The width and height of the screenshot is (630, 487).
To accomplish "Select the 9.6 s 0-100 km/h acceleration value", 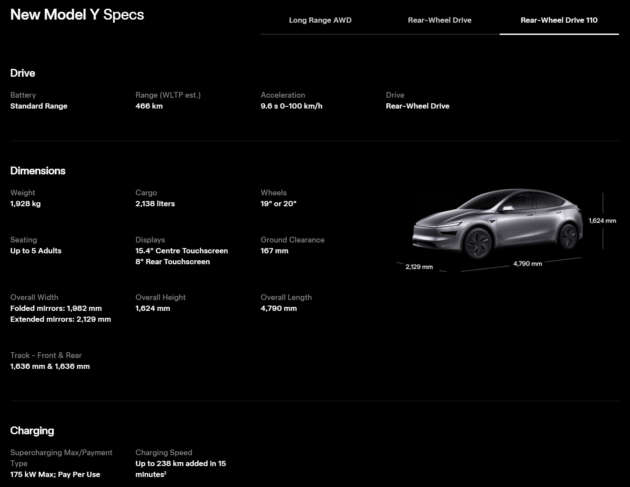I will pos(291,106).
